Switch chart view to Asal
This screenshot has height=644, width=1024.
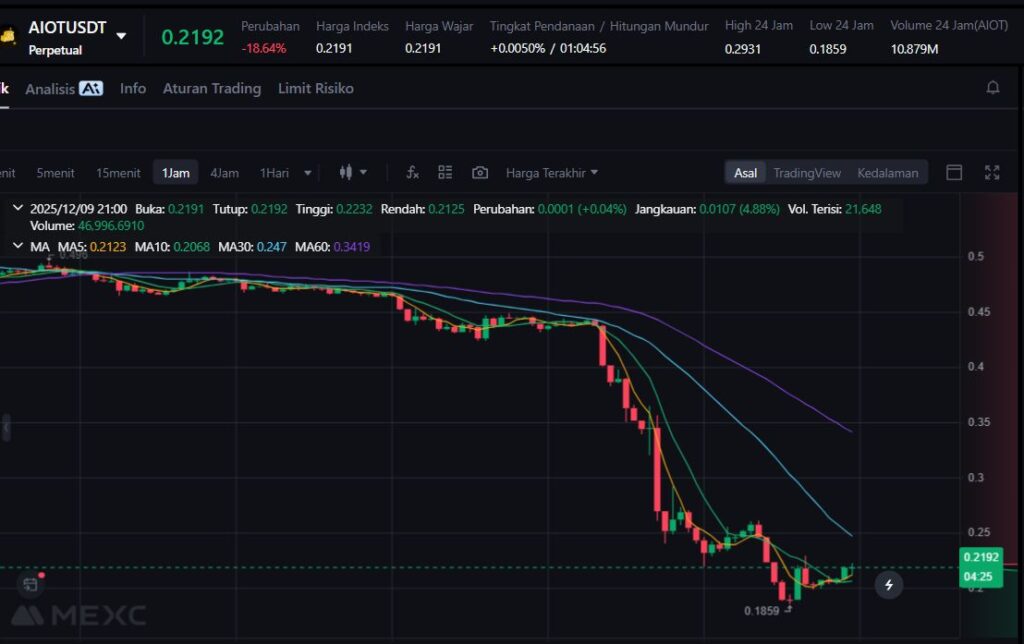(746, 173)
